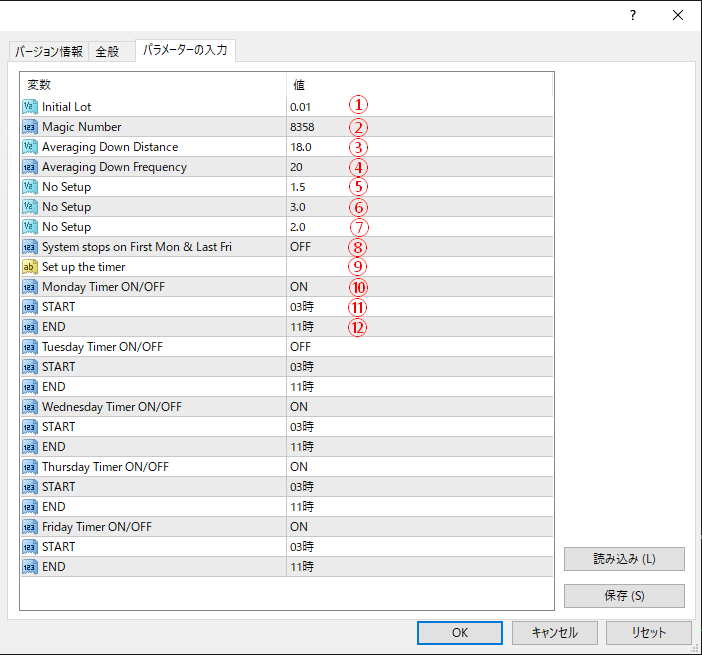Switch to the 全般 tab

point(108,52)
